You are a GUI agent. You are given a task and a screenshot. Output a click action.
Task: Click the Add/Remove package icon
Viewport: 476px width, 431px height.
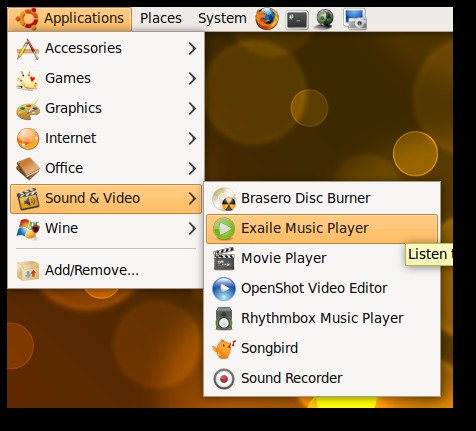click(x=28, y=270)
